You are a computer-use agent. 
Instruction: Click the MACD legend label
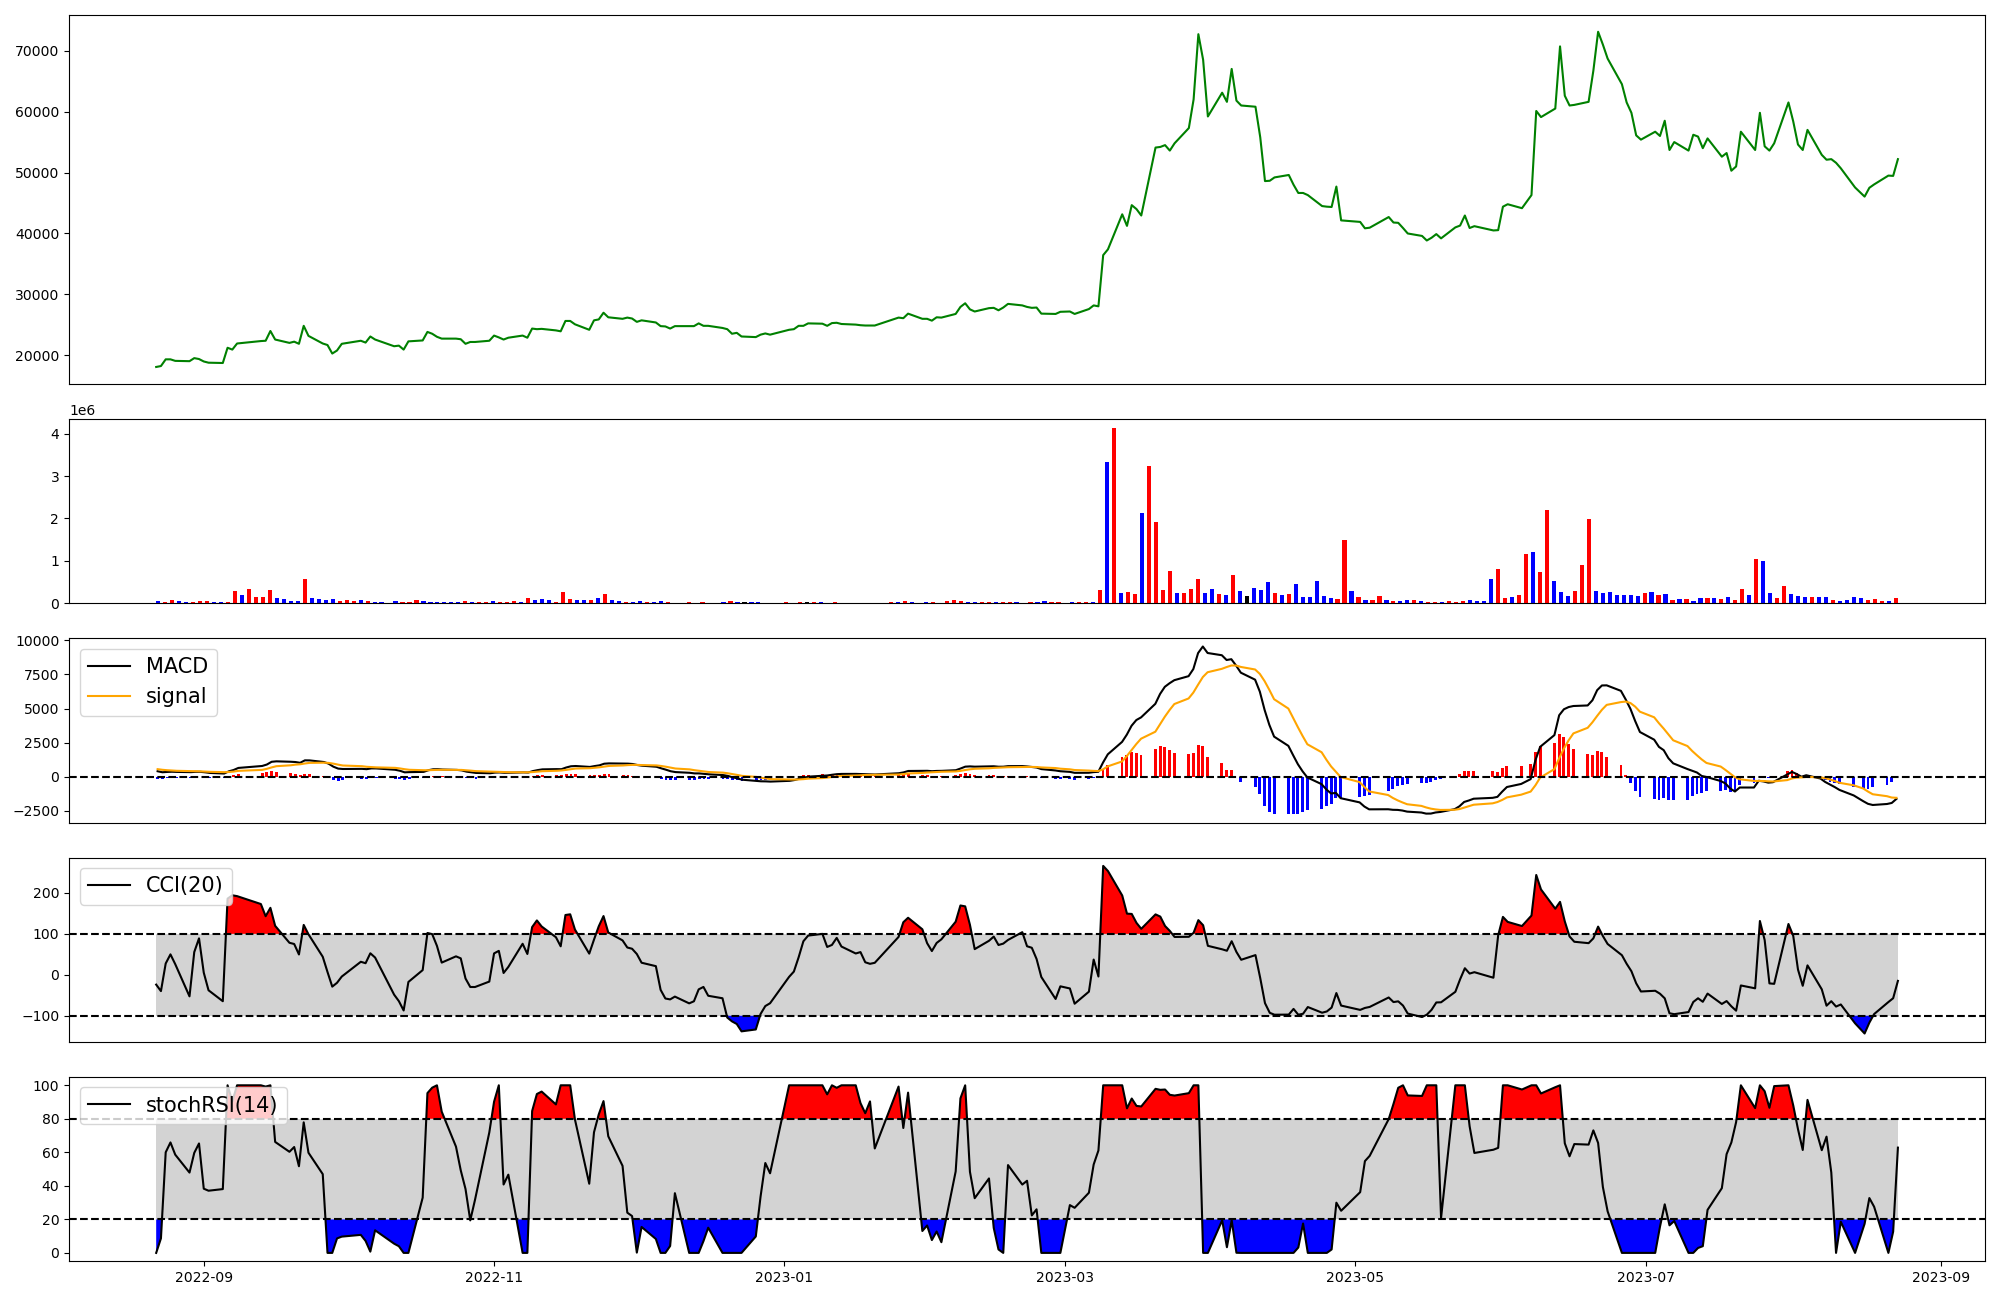[176, 666]
